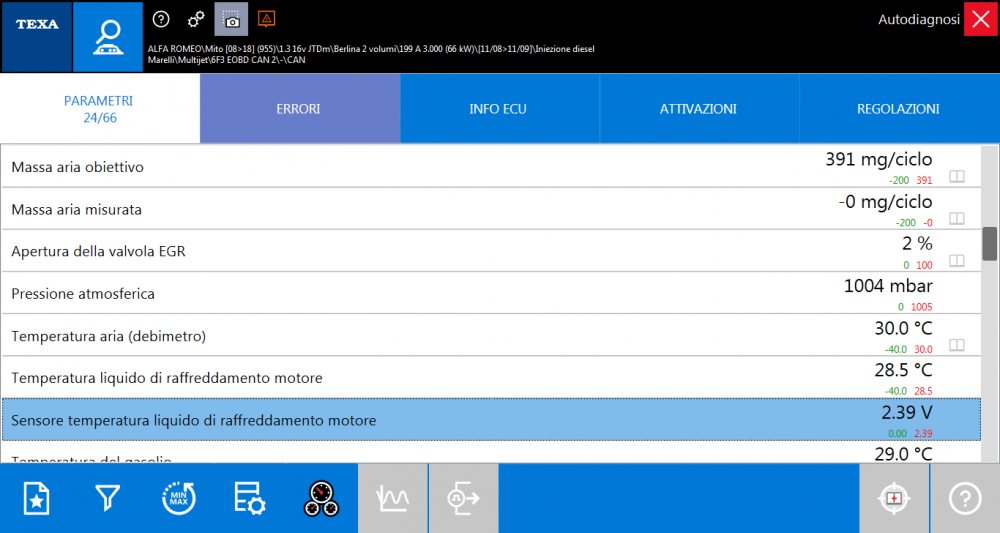Image resolution: width=1000 pixels, height=533 pixels.
Task: Open the INFO ECU tab
Action: tap(499, 108)
